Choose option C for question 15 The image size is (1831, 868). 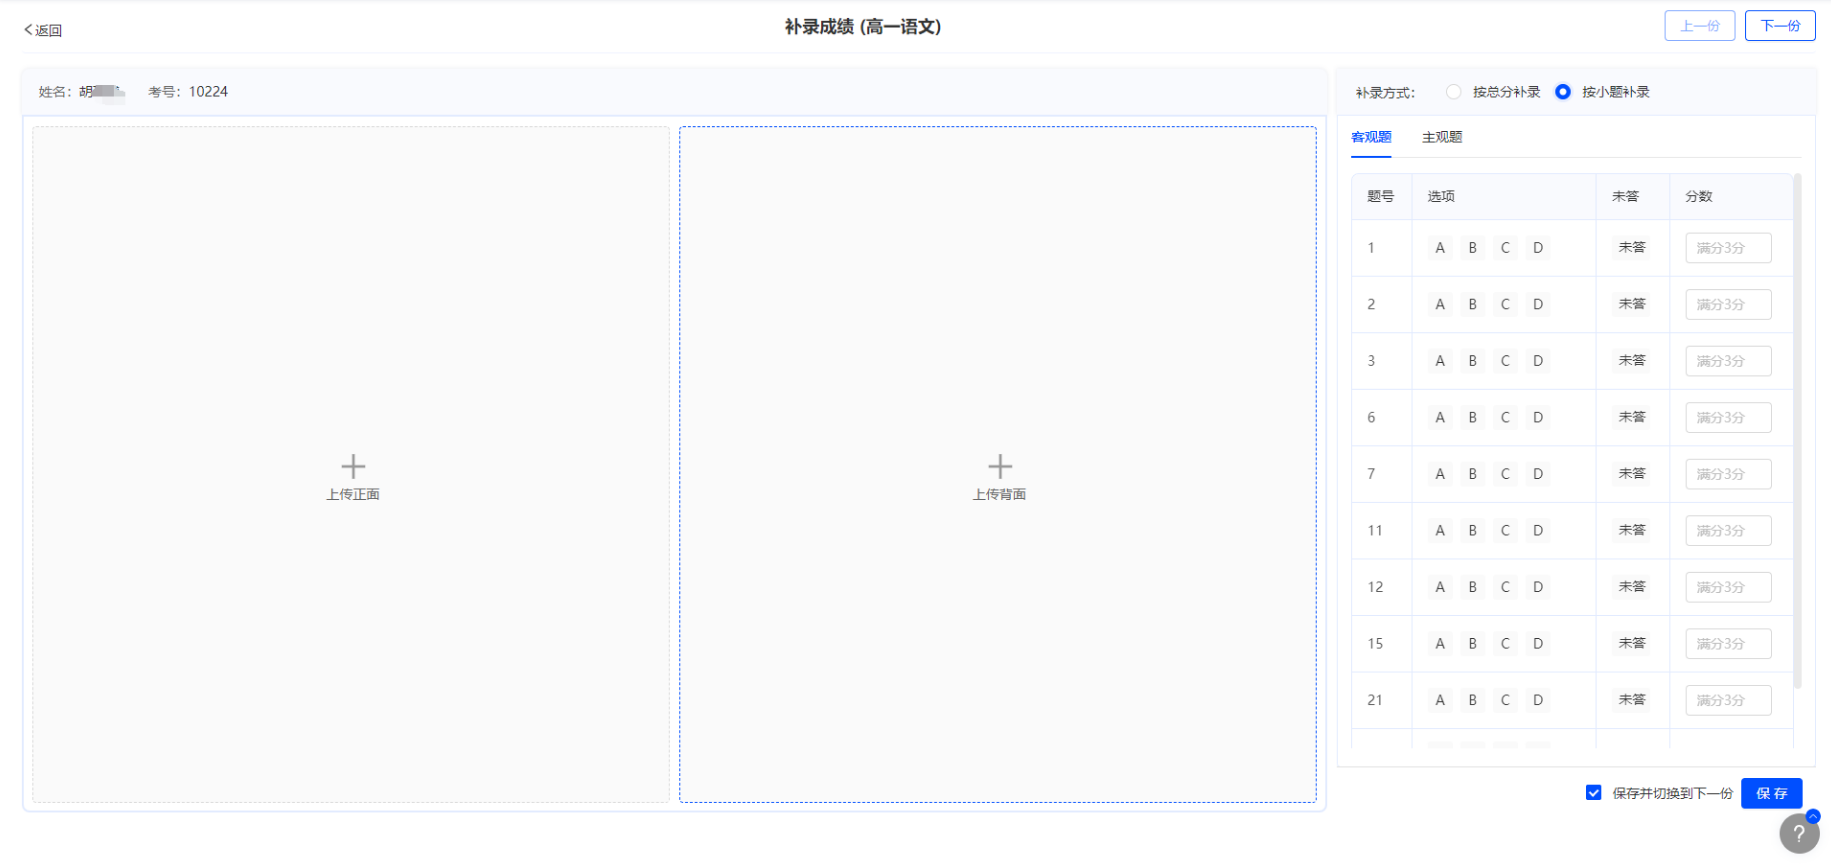1505,643
